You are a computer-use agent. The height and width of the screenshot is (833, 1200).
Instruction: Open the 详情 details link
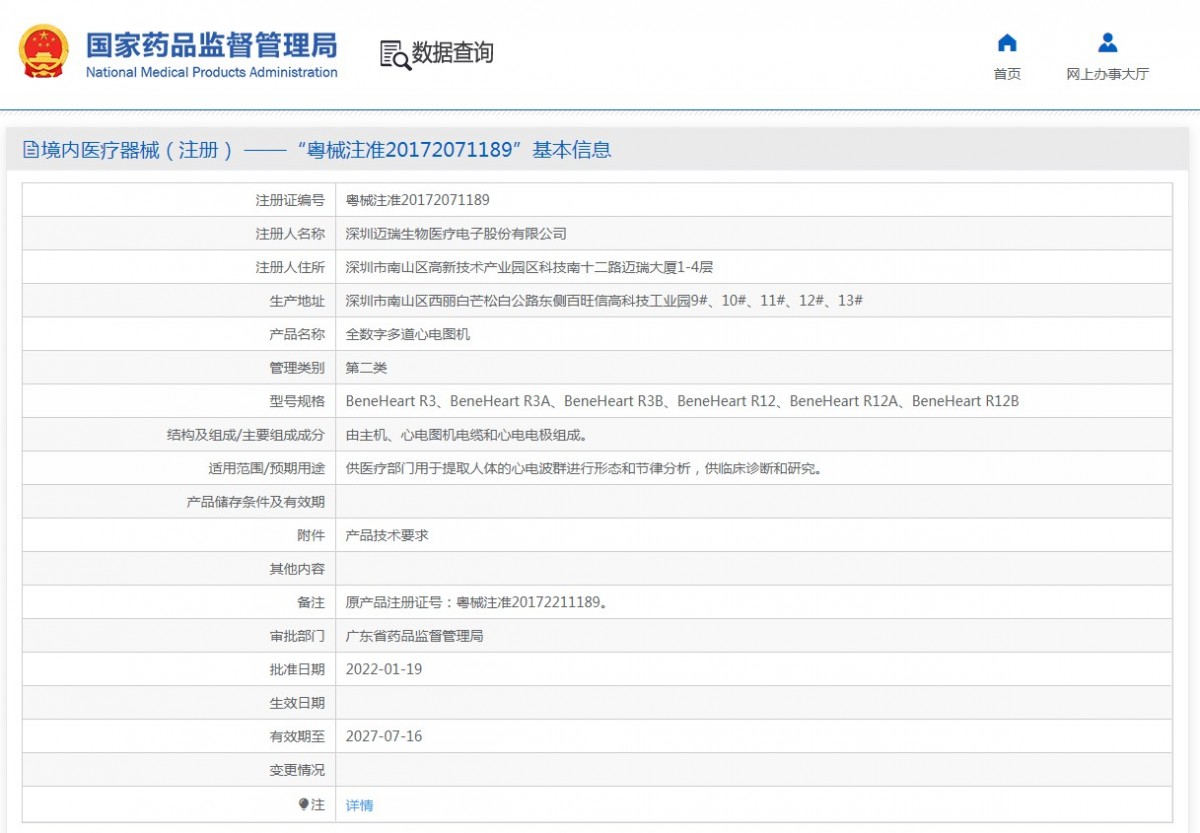click(x=360, y=805)
